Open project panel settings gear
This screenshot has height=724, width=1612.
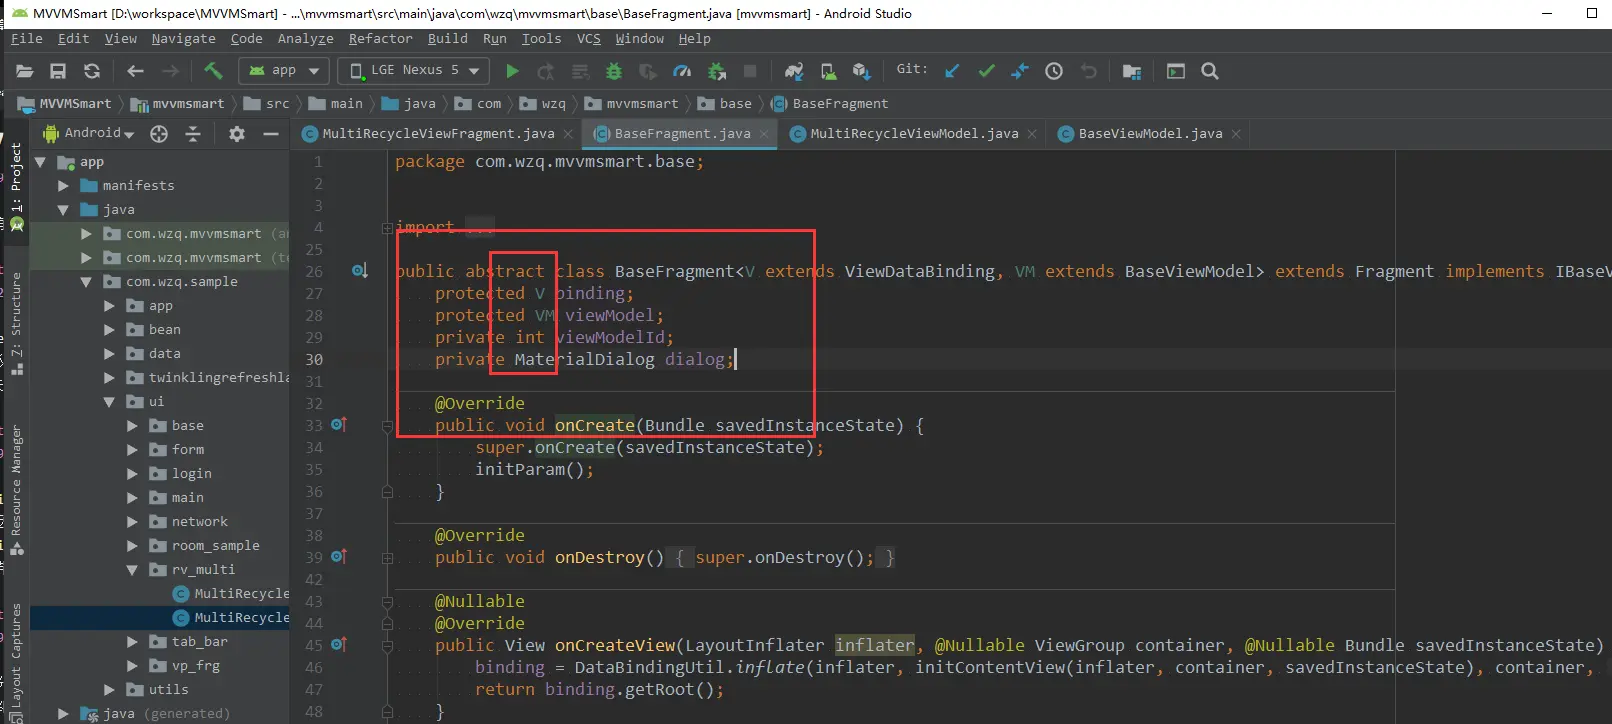(237, 134)
